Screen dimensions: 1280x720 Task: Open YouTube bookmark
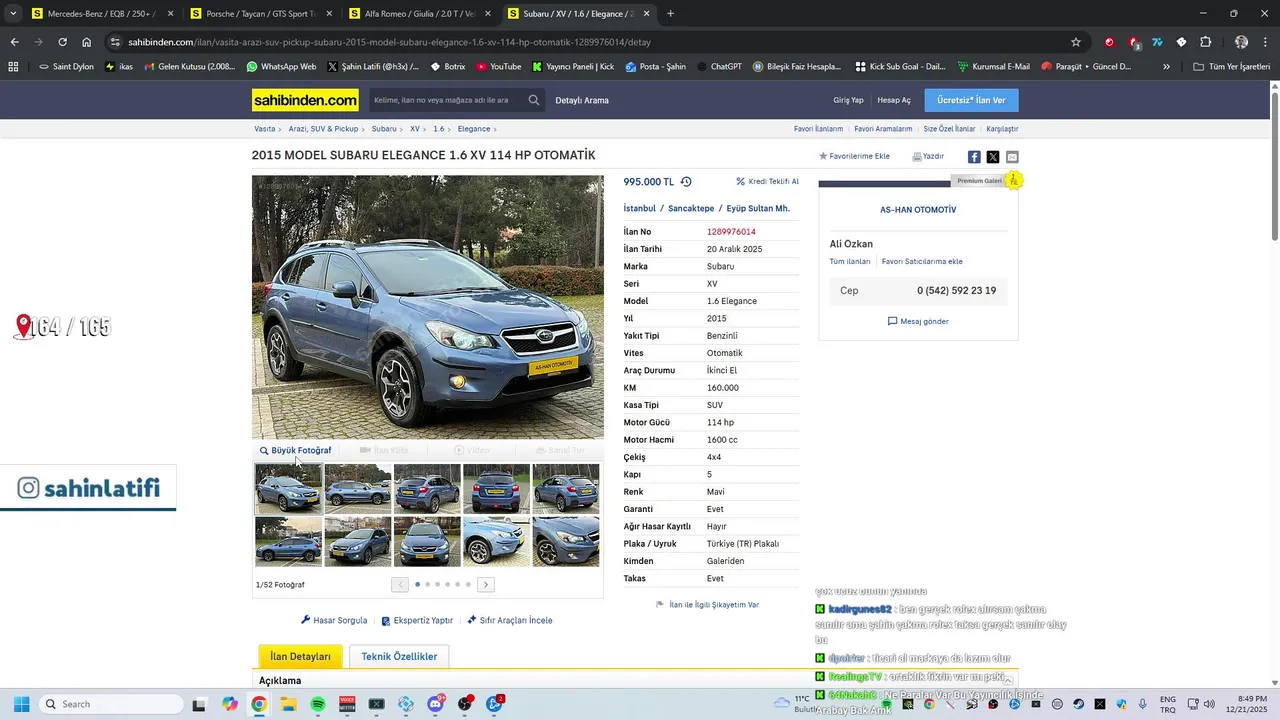click(x=499, y=66)
